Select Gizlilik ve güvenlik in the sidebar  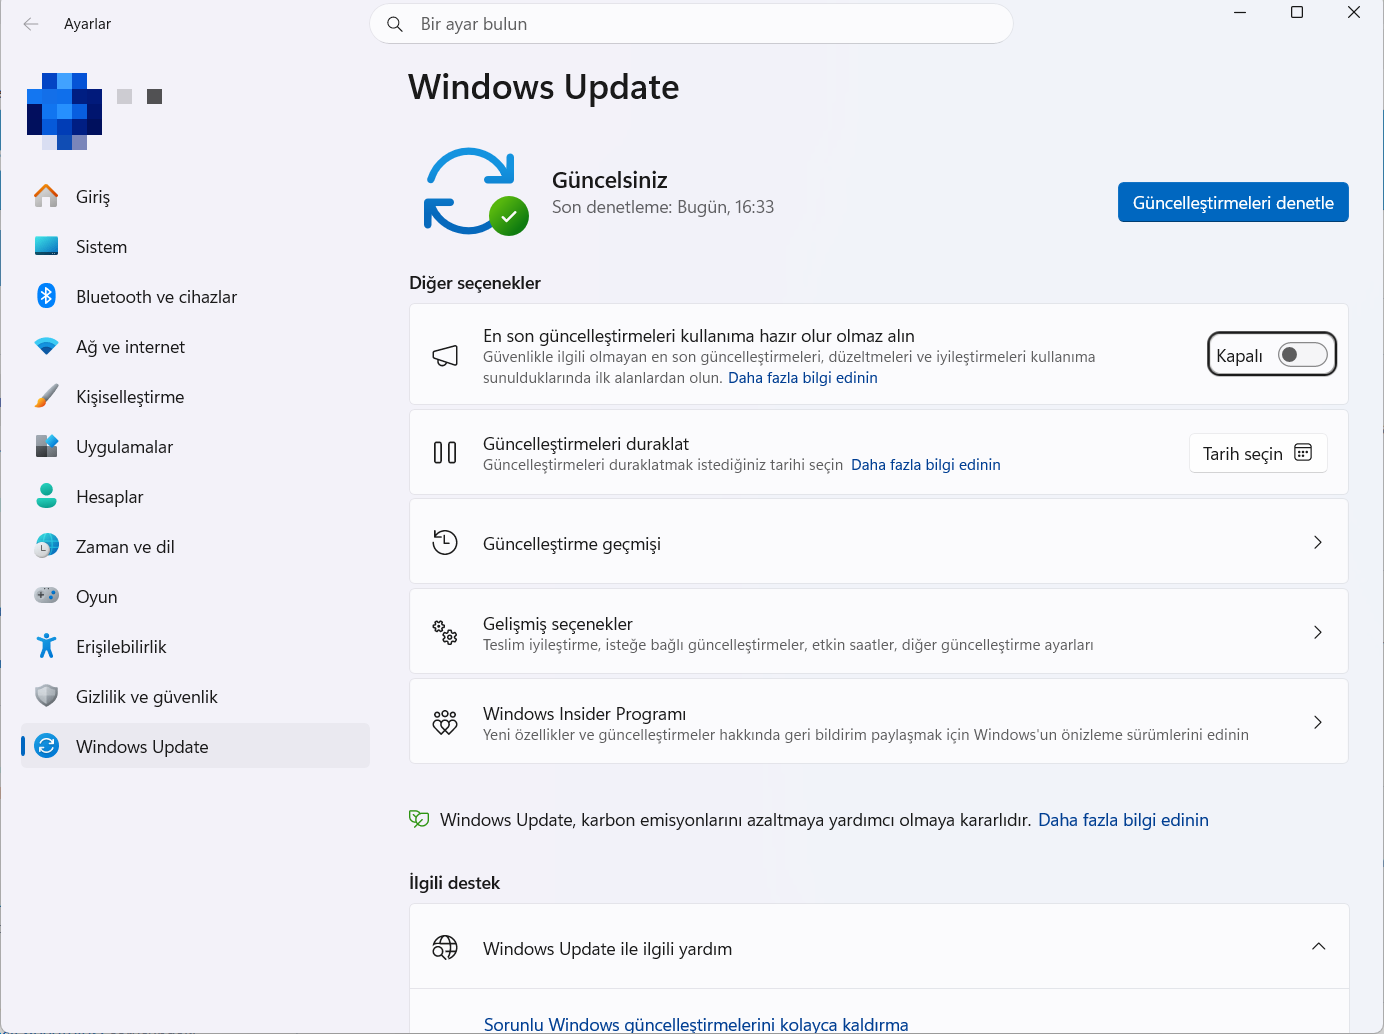click(x=195, y=696)
